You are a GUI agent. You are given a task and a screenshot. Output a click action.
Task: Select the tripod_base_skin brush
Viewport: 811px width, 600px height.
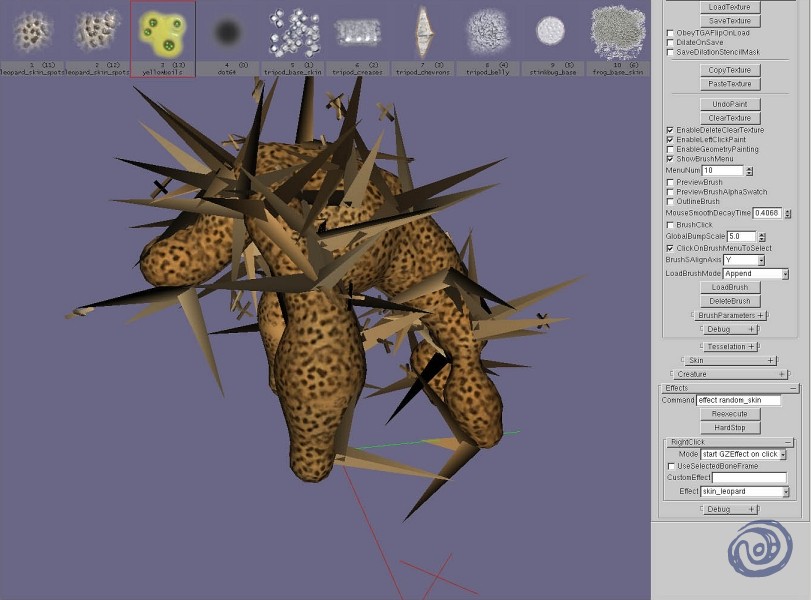(293, 38)
